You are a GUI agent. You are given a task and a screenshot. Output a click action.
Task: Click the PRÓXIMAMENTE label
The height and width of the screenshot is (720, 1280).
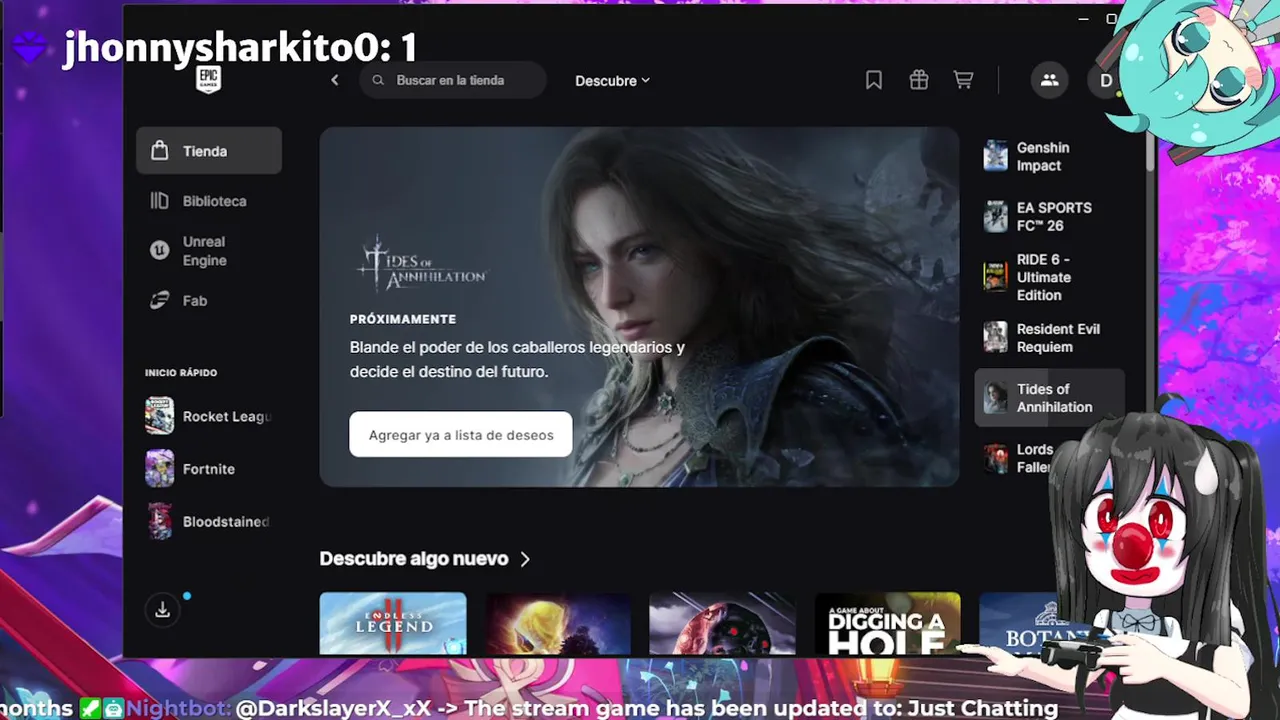(403, 319)
